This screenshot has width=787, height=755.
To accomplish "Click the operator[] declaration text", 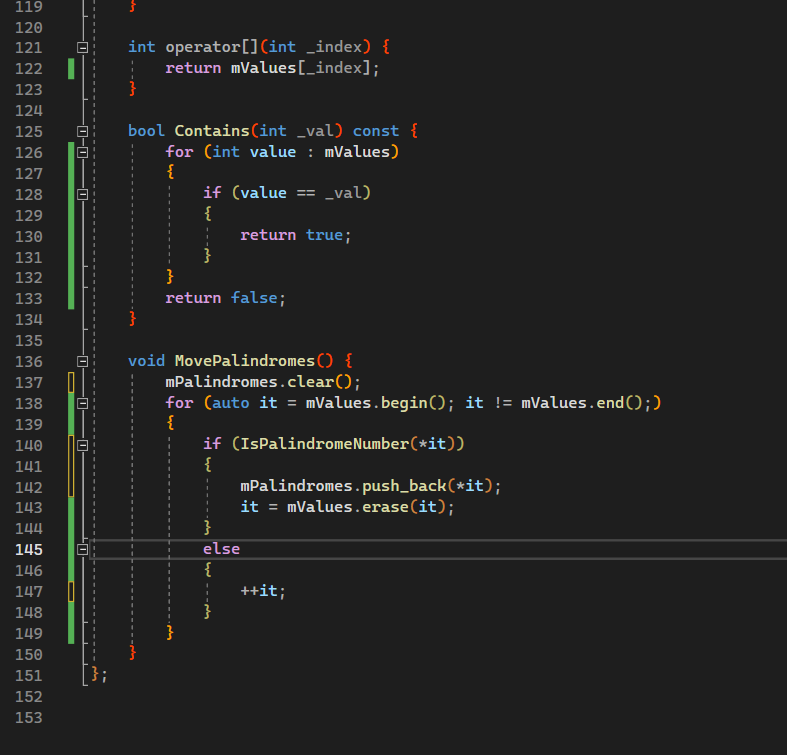I will tap(211, 47).
